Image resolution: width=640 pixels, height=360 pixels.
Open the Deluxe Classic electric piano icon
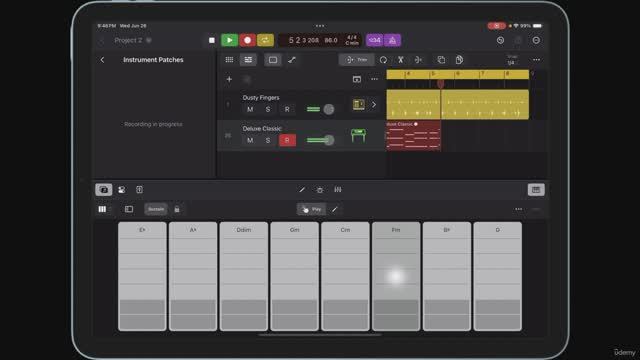[x=358, y=136]
